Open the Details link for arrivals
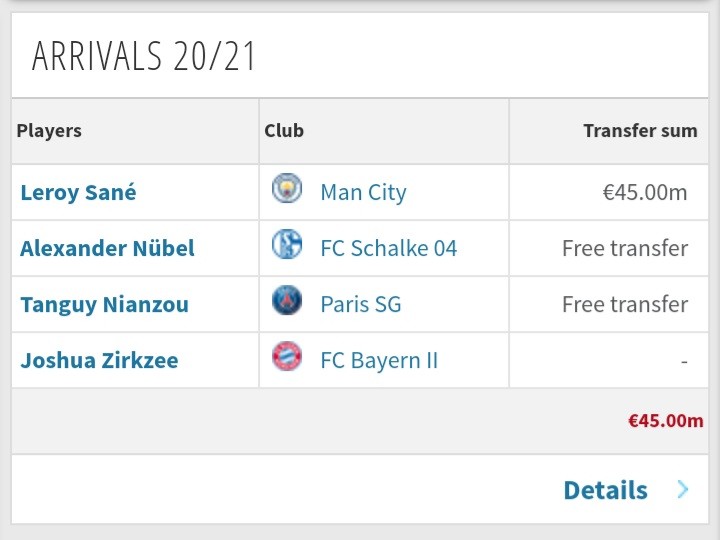 click(605, 490)
